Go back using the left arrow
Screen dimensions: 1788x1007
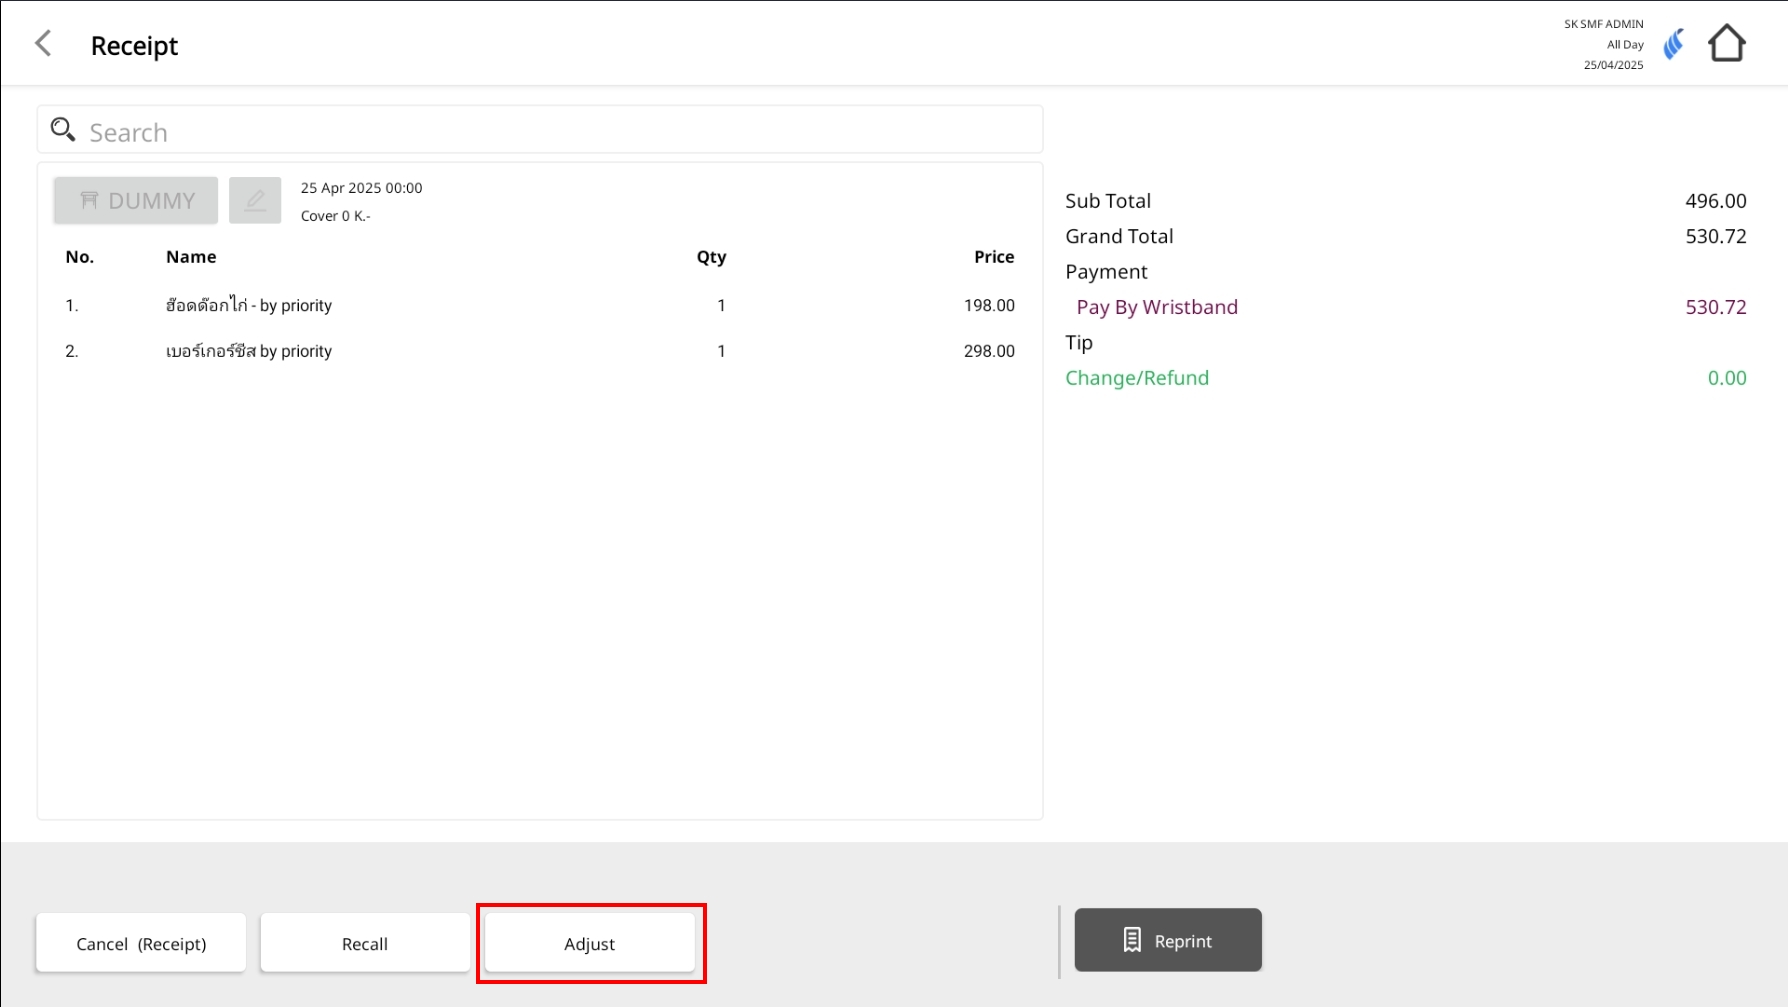click(43, 44)
